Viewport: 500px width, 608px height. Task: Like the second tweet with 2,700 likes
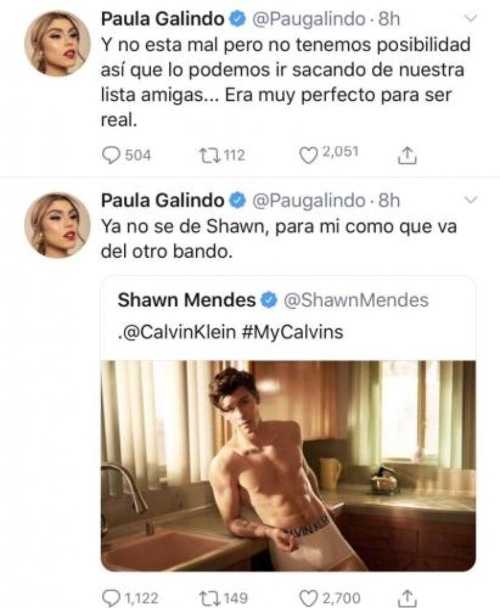pyautogui.click(x=308, y=598)
